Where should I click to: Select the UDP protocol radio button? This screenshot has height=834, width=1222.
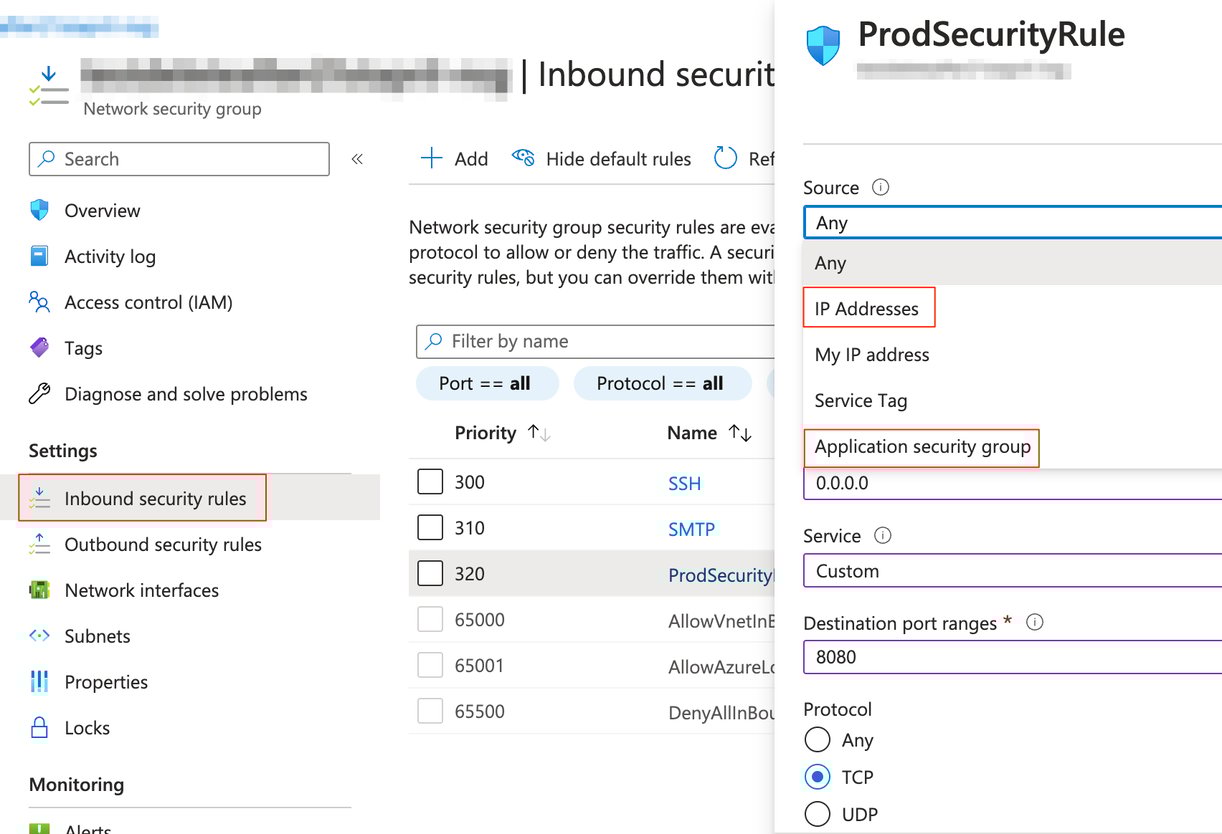point(817,814)
